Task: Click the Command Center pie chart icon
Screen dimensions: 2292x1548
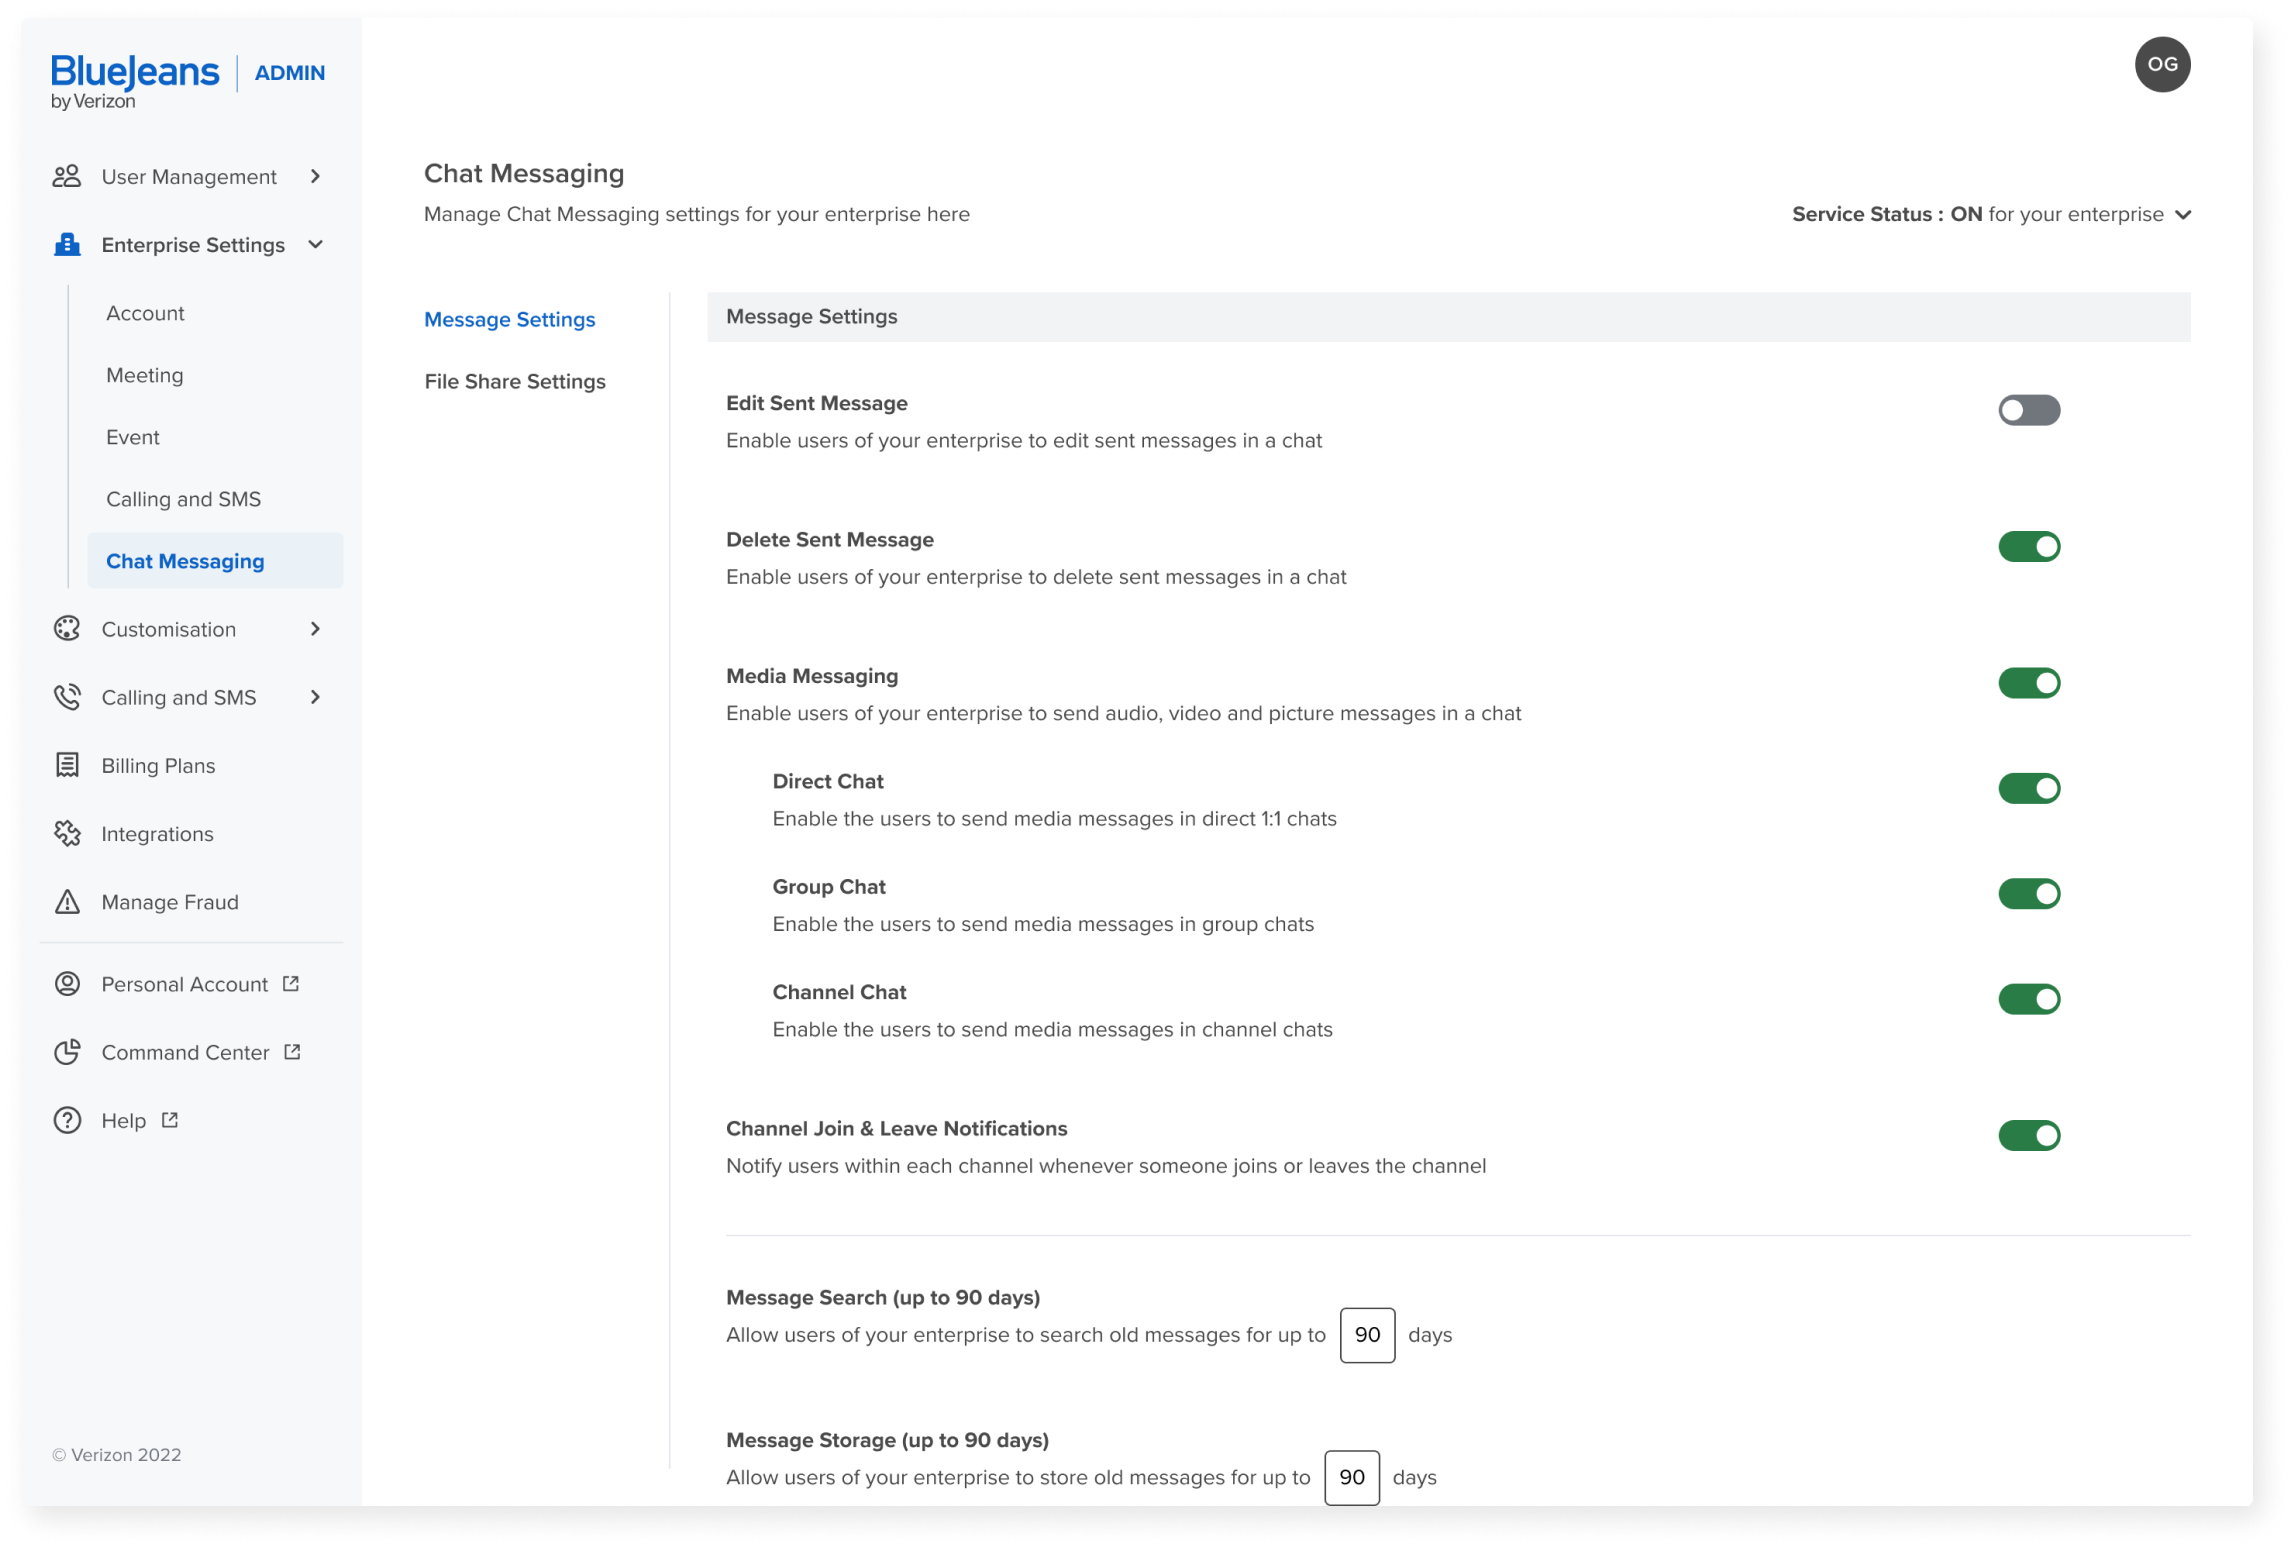Action: pyautogui.click(x=66, y=1052)
